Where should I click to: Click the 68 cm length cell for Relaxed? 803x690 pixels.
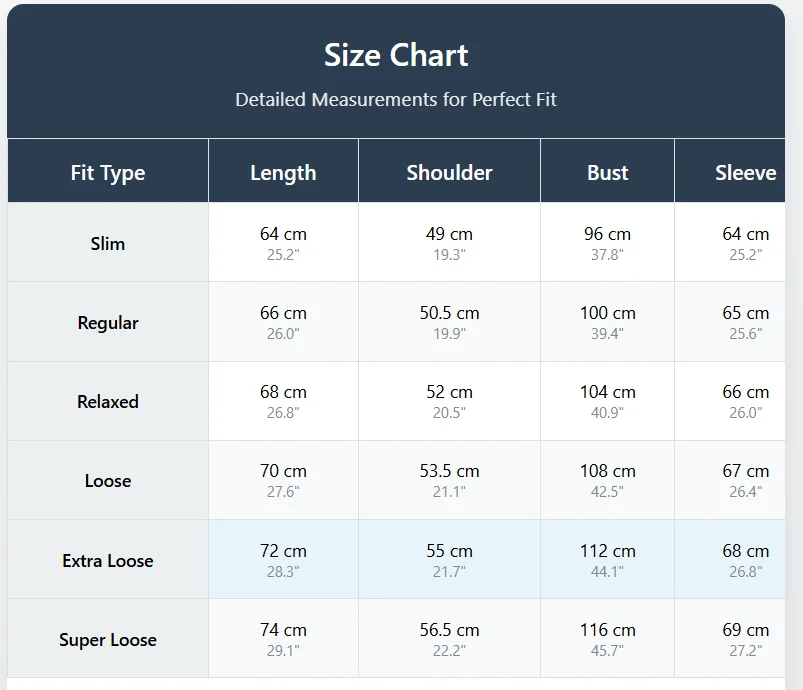(283, 401)
